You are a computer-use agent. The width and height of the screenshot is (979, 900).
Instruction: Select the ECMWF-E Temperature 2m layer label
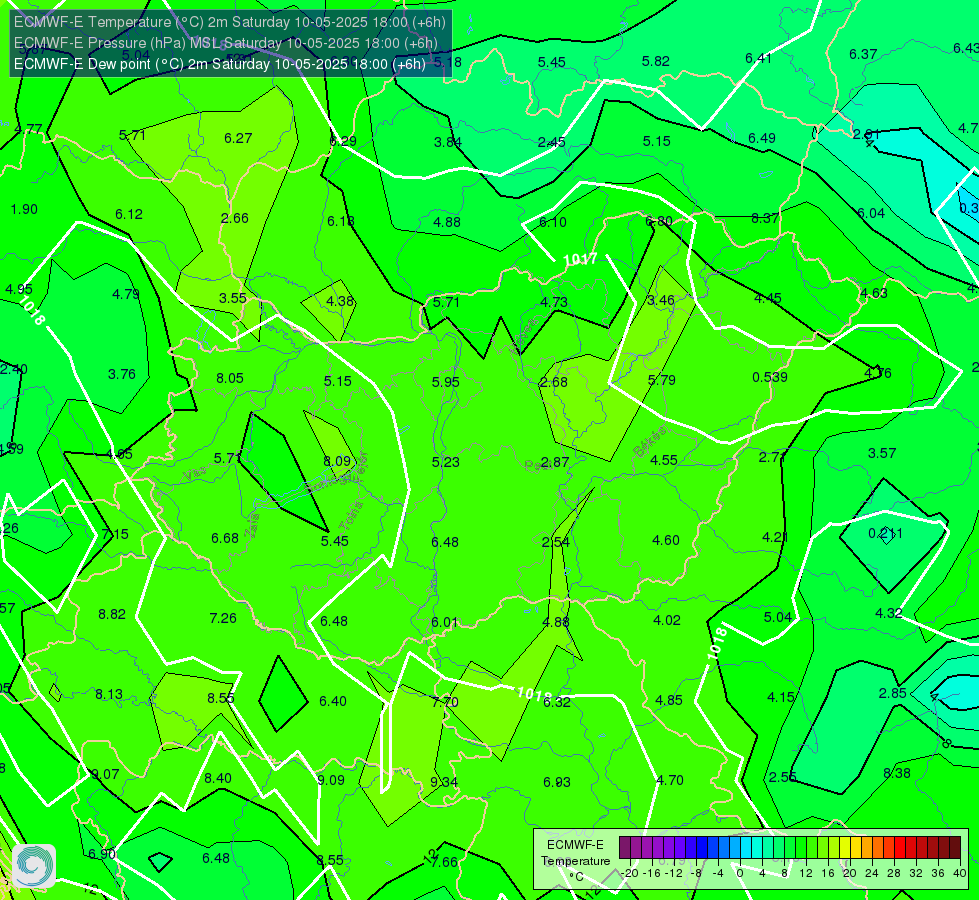[x=230, y=22]
